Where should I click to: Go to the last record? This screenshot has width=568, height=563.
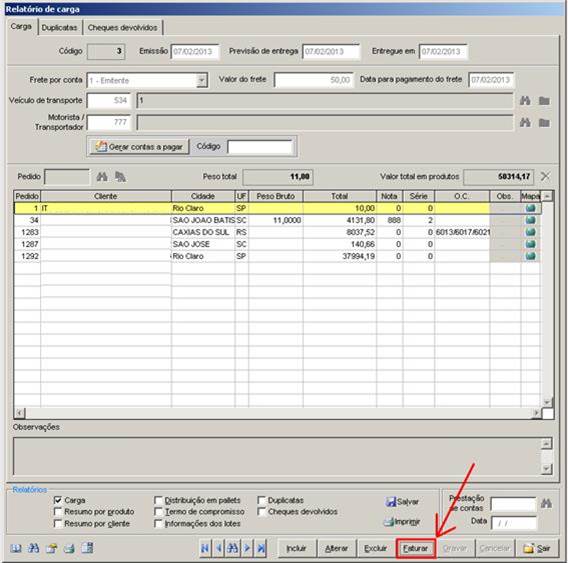[x=261, y=548]
